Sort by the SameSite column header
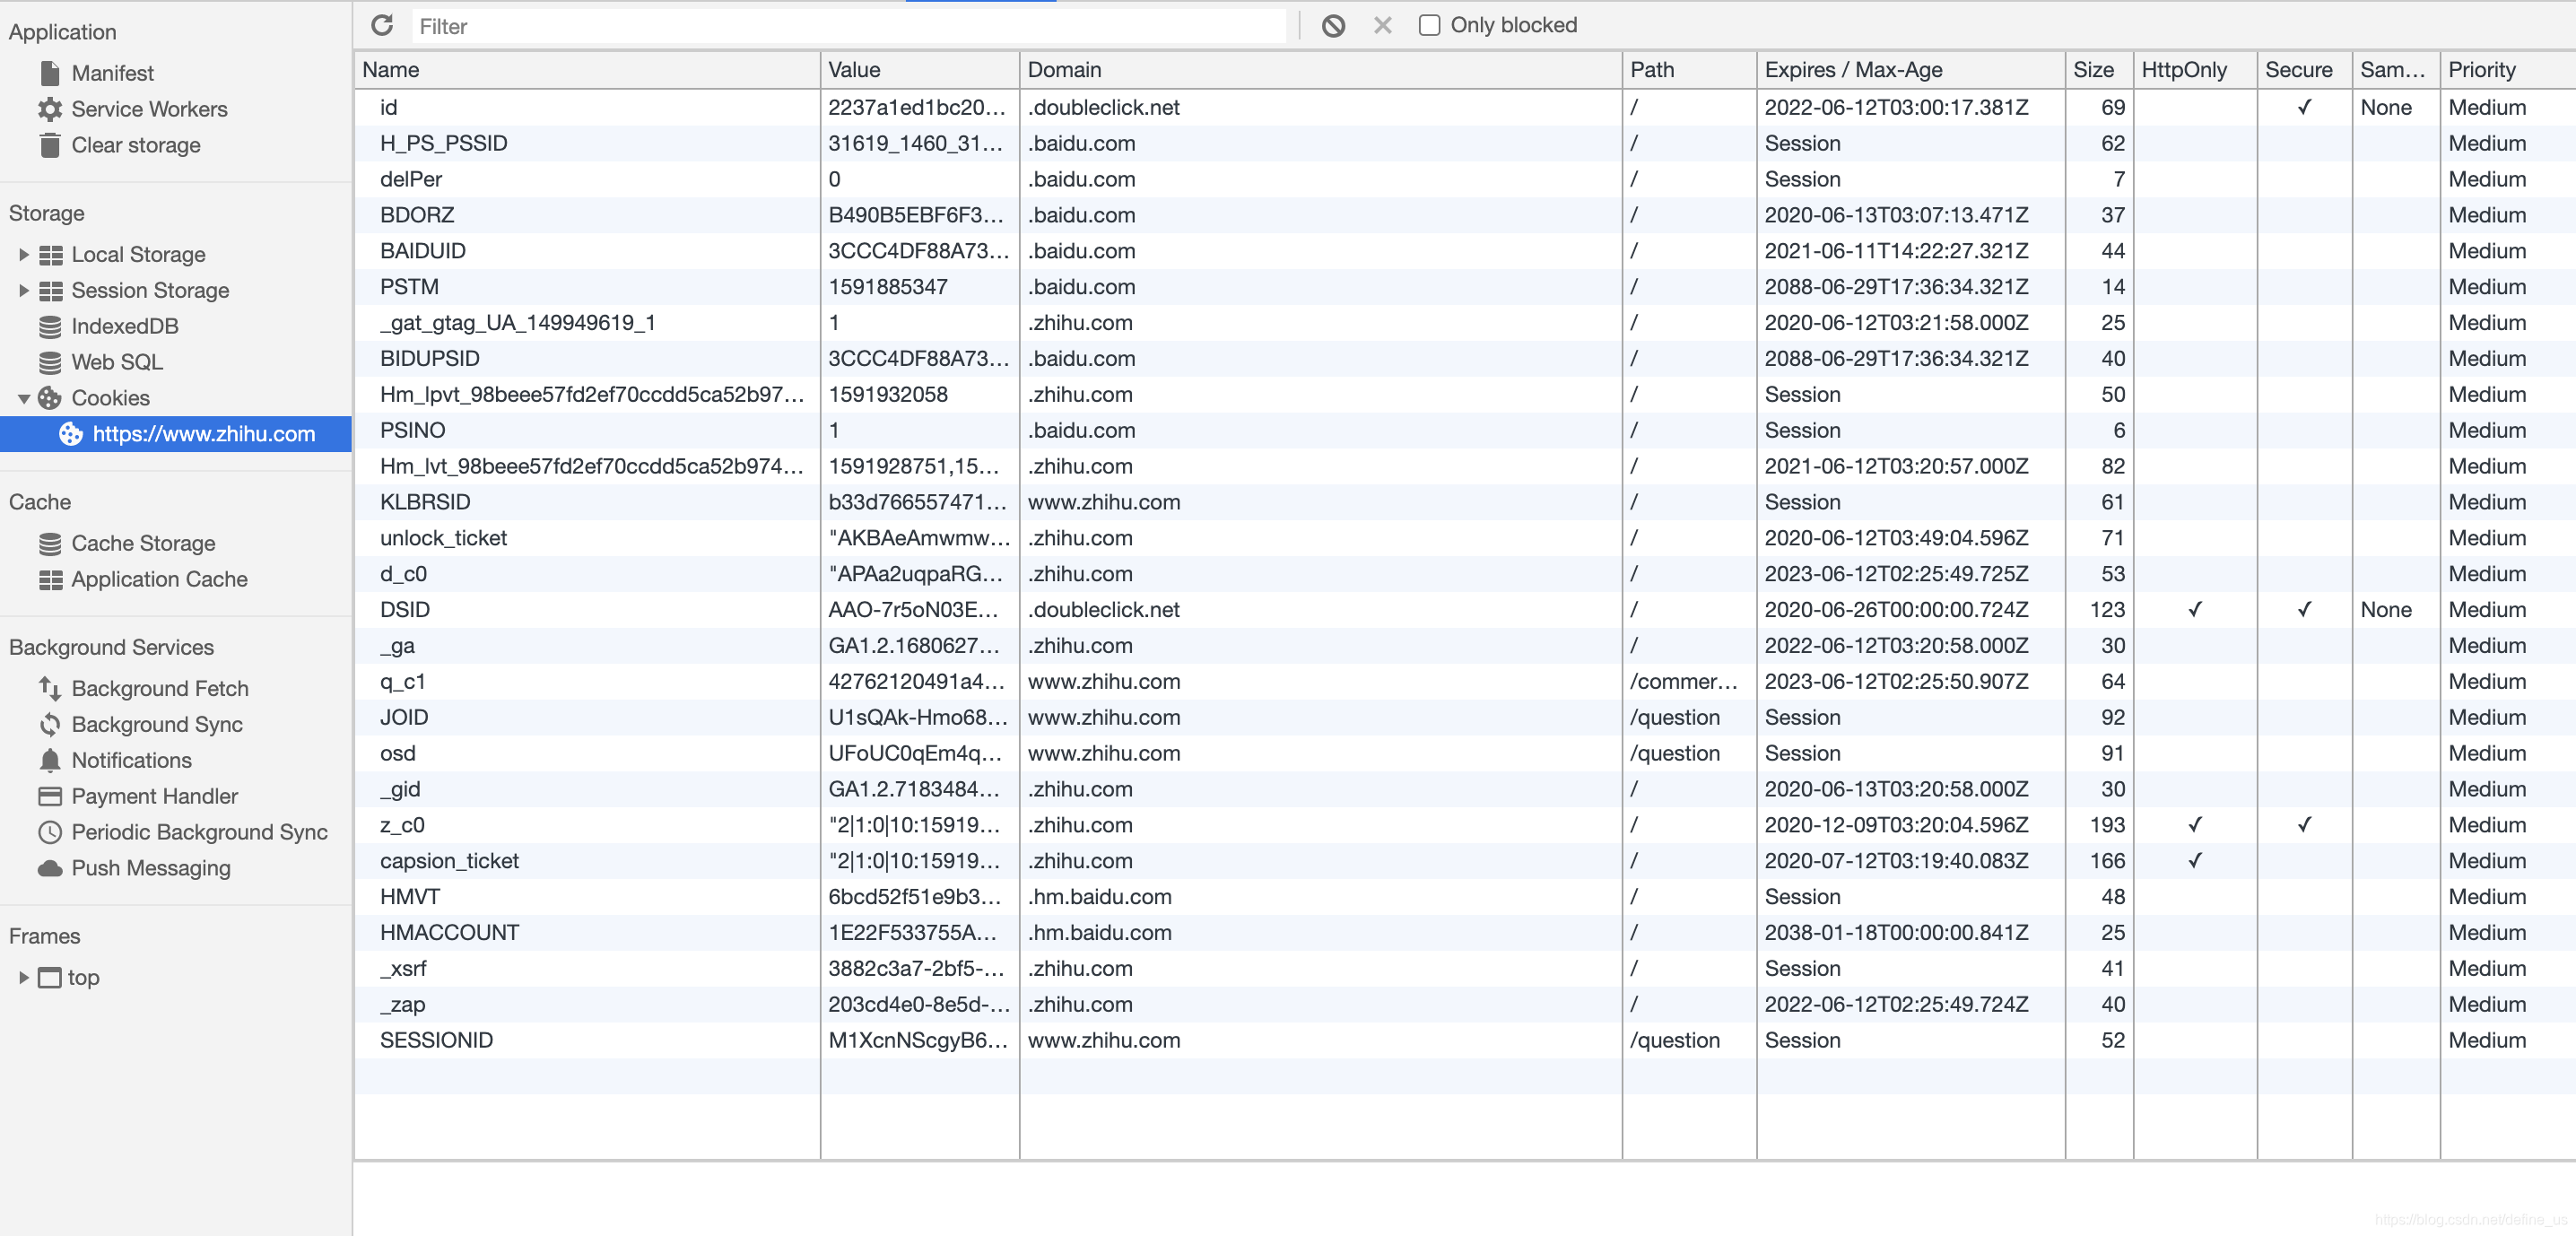 pos(2397,70)
